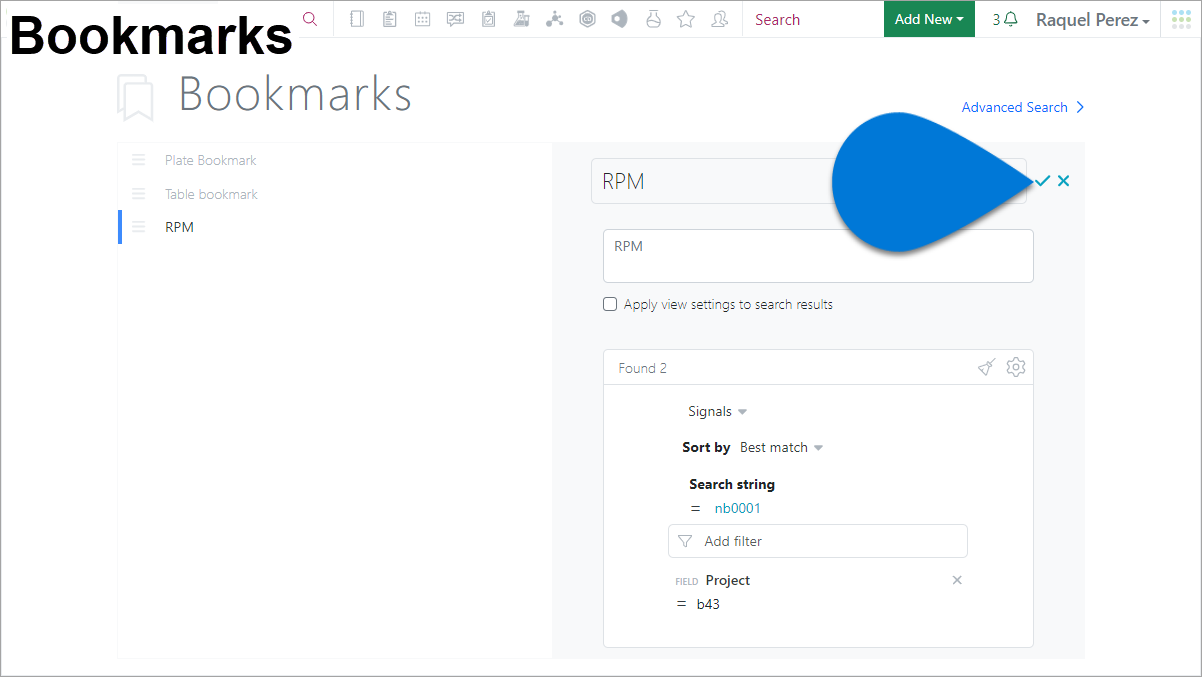
Task: Click drag handle of Table bookmark
Action: [x=139, y=194]
